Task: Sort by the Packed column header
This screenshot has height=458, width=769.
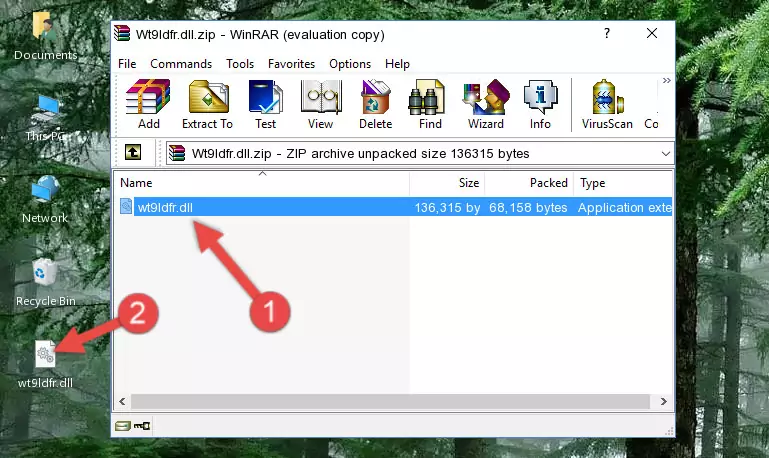Action: pos(529,183)
